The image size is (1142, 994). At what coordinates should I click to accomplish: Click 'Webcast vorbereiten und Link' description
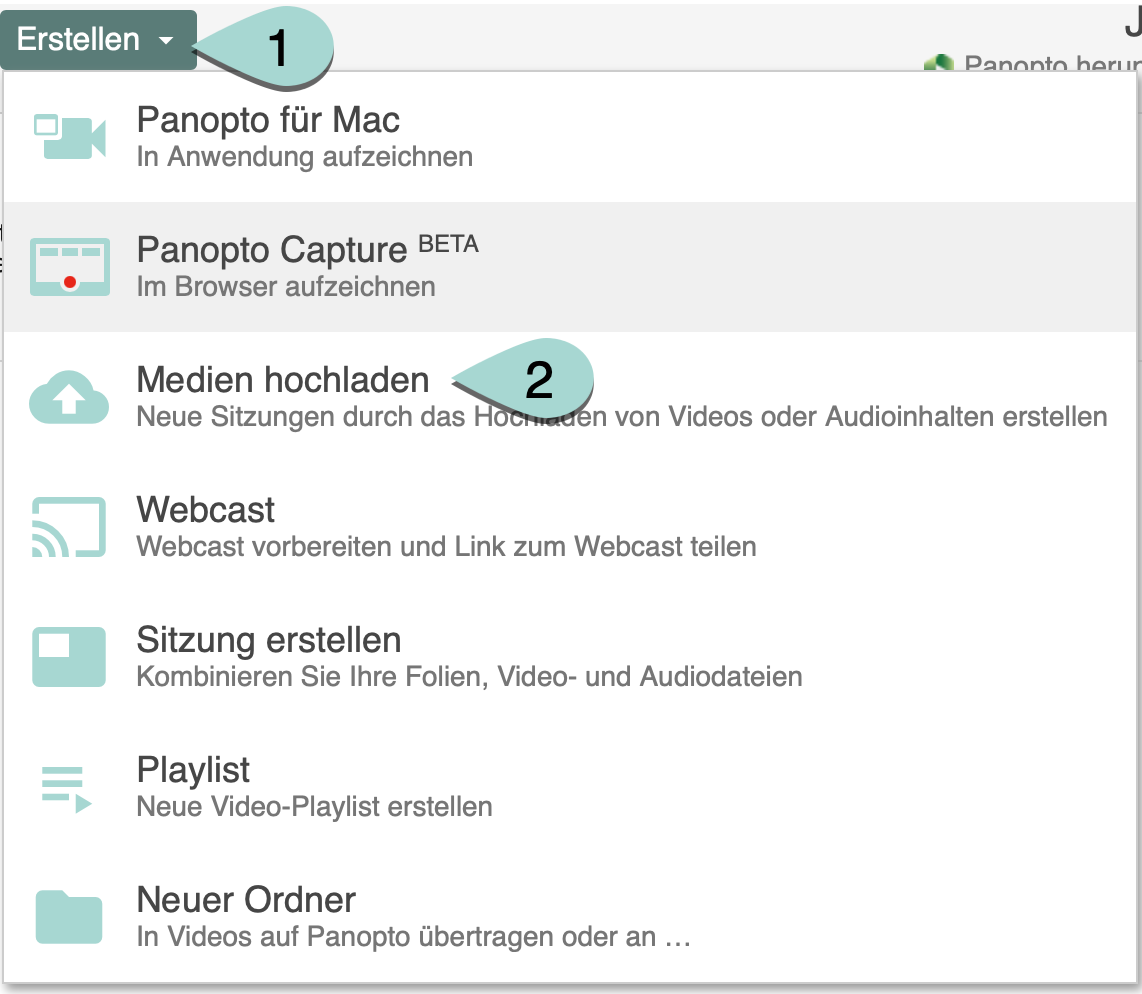pyautogui.click(x=446, y=547)
